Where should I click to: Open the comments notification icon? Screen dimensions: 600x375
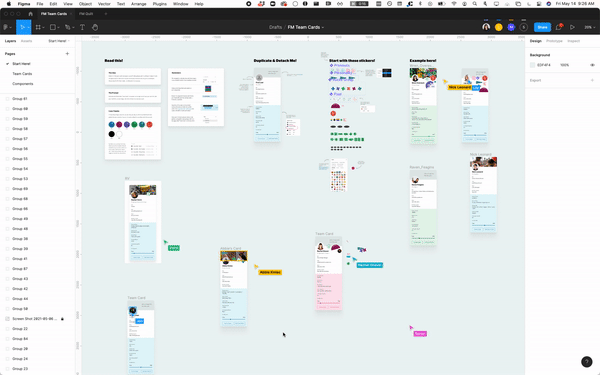pos(559,27)
